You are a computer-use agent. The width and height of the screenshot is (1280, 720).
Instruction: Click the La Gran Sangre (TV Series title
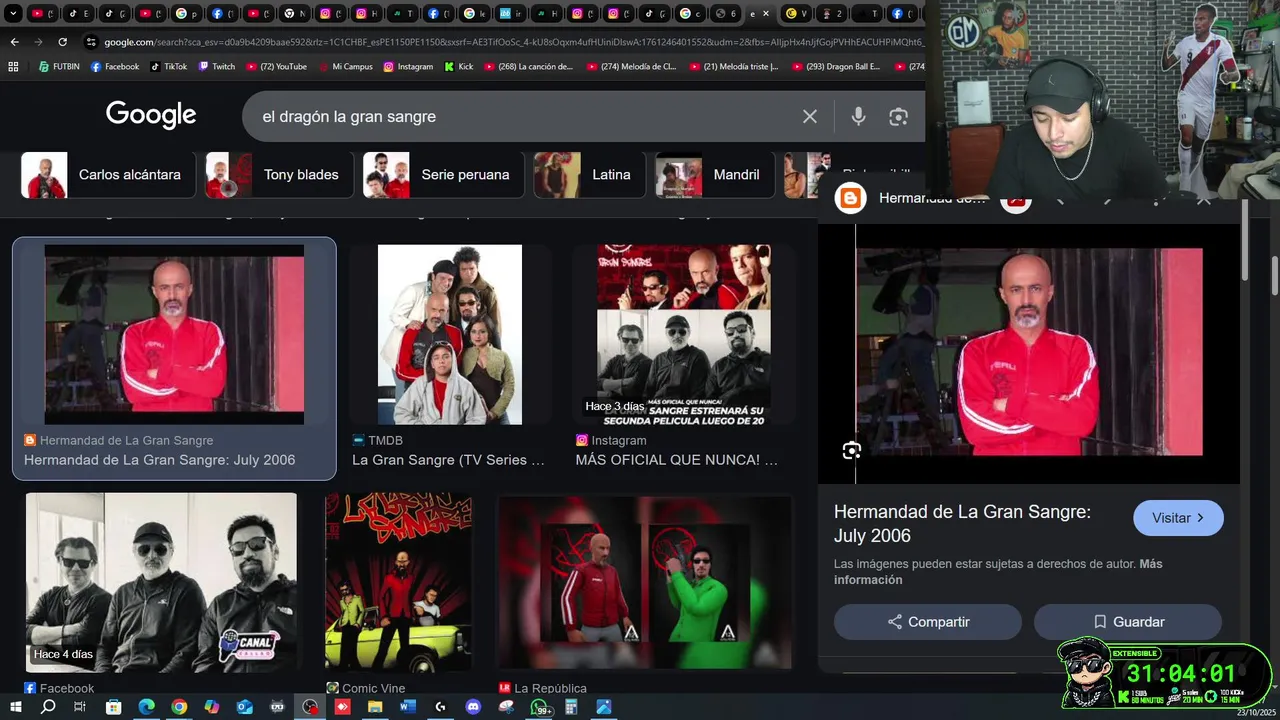[448, 461]
